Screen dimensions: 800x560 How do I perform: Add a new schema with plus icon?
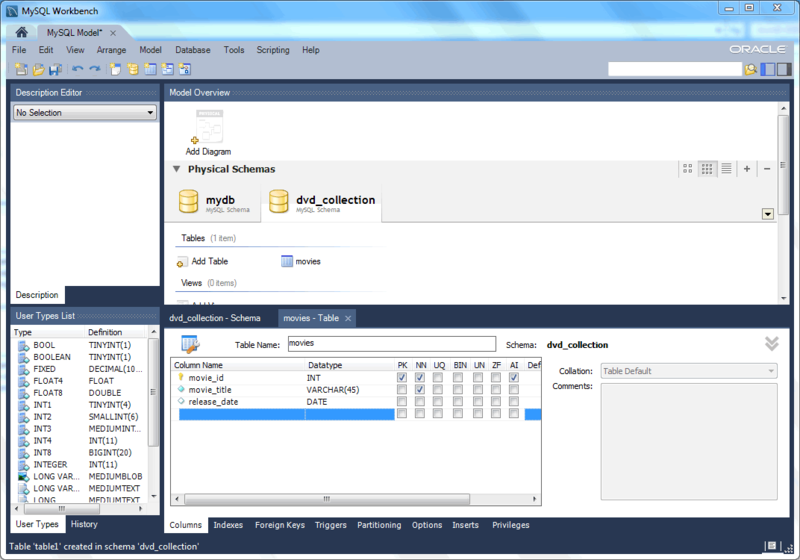point(747,169)
